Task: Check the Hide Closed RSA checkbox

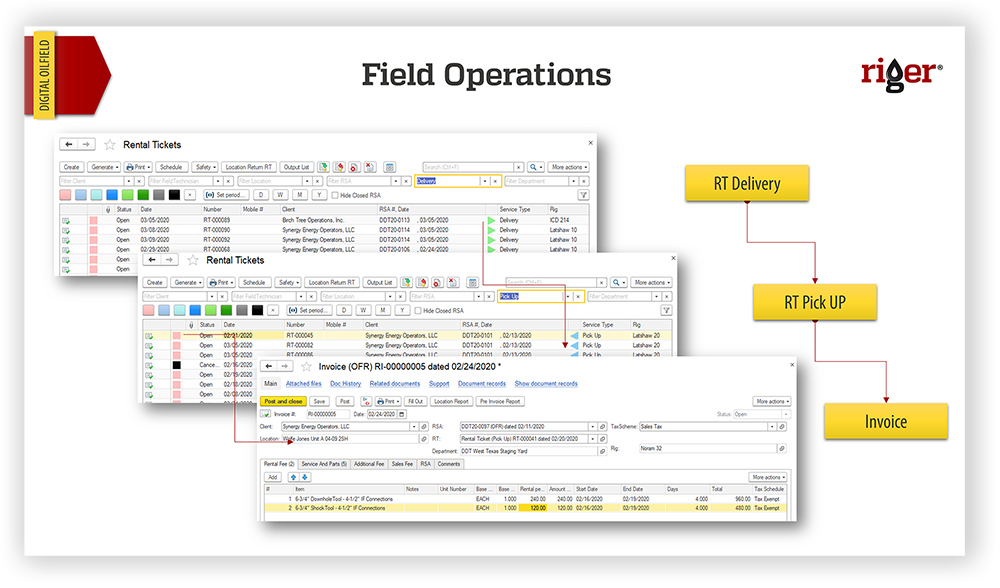Action: click(336, 196)
